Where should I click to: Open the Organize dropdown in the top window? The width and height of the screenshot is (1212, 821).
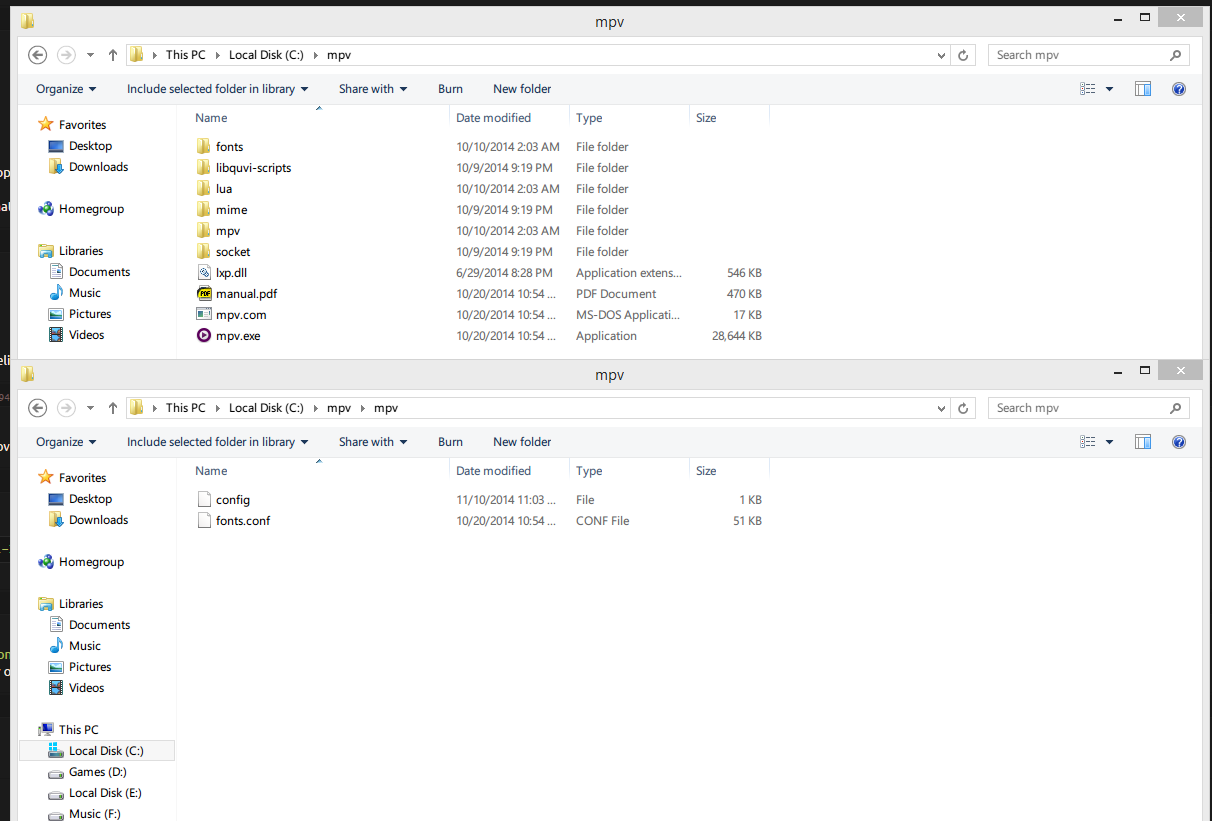(66, 89)
